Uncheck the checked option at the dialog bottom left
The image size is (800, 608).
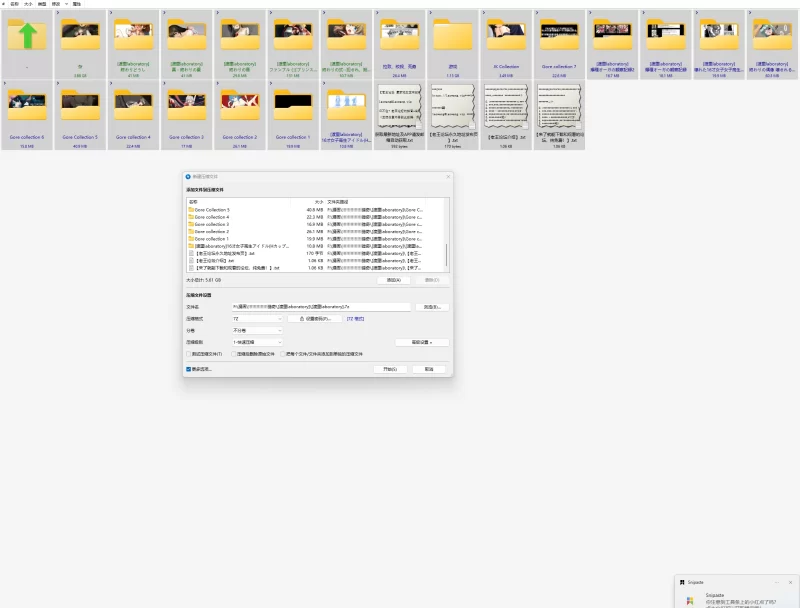pos(189,369)
